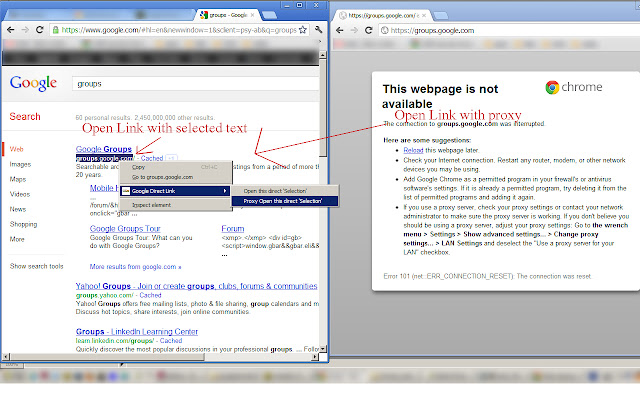The image size is (640, 400).
Task: Click the 'This webpage is not available' heading
Action: click(x=440, y=96)
